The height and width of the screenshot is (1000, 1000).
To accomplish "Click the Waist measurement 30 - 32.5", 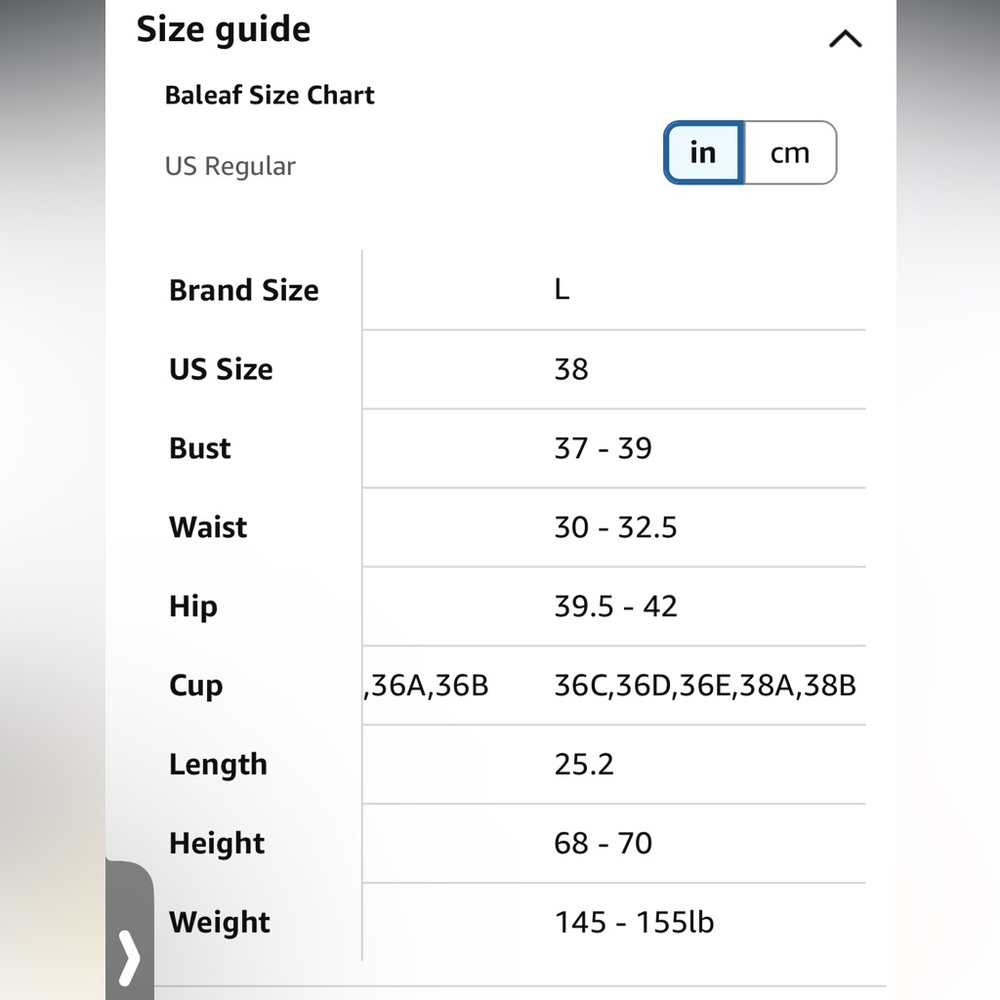I will tap(615, 527).
